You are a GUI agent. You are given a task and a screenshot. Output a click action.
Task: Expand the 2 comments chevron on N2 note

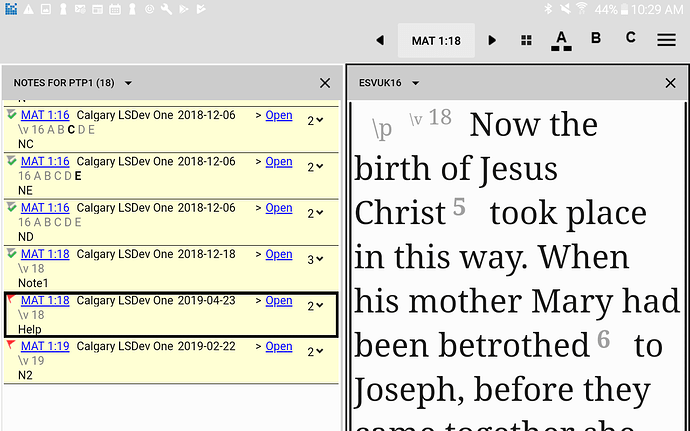(315, 351)
